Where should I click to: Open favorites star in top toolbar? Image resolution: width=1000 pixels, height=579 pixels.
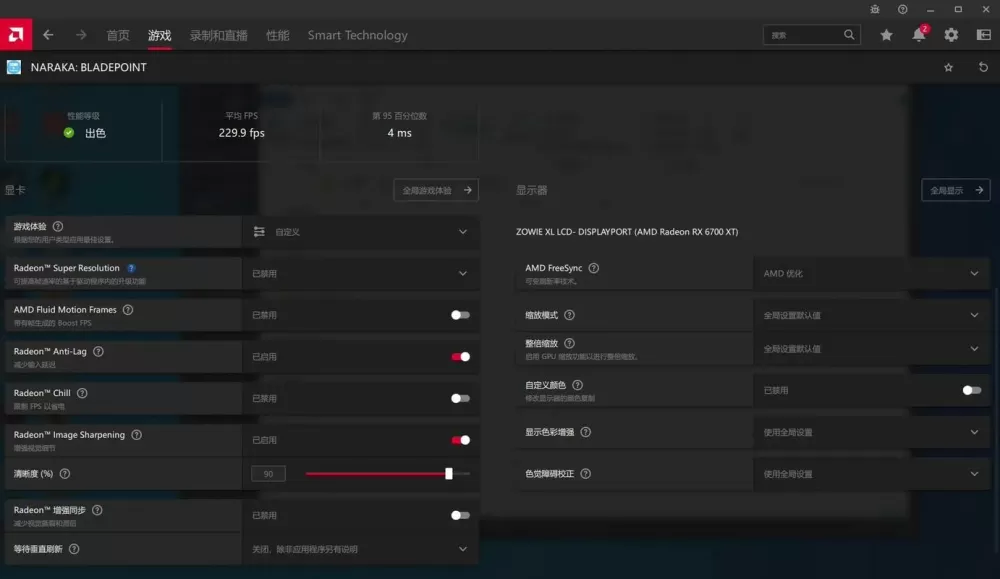point(886,35)
